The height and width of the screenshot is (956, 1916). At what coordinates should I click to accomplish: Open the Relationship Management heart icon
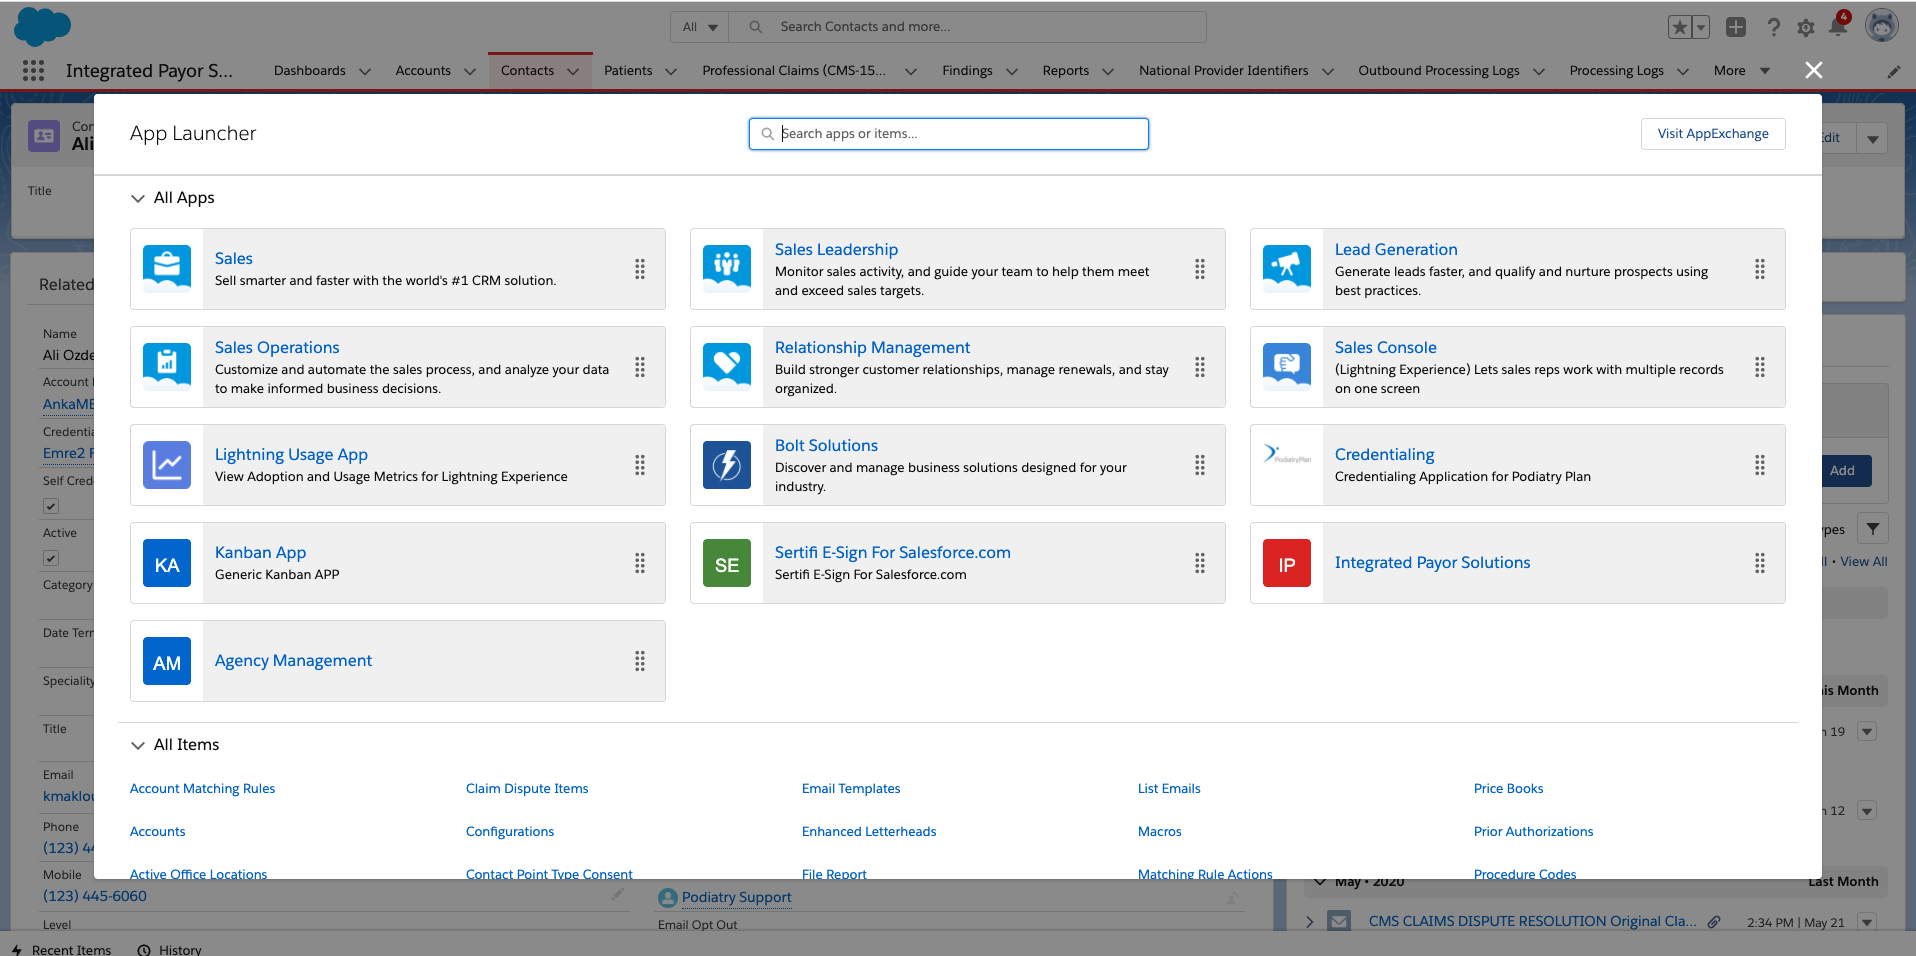click(727, 367)
